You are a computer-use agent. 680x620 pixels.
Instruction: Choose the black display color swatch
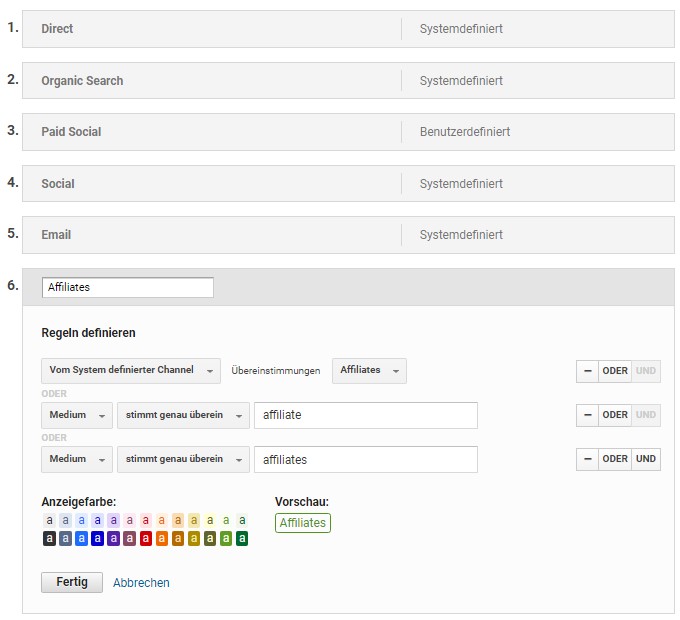(49, 538)
